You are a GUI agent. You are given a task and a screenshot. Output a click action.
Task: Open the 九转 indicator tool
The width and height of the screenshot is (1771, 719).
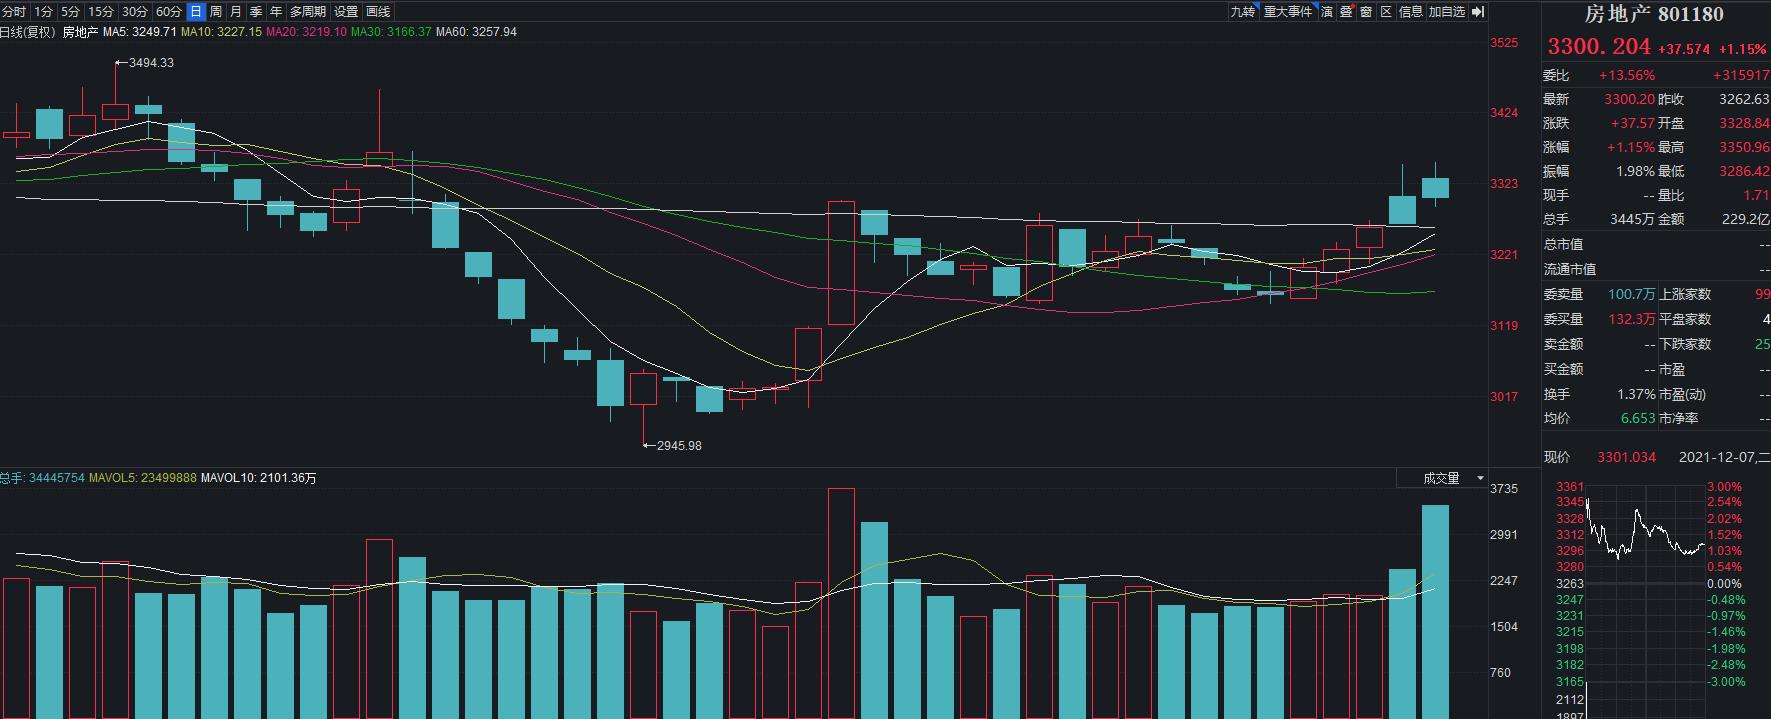1242,12
